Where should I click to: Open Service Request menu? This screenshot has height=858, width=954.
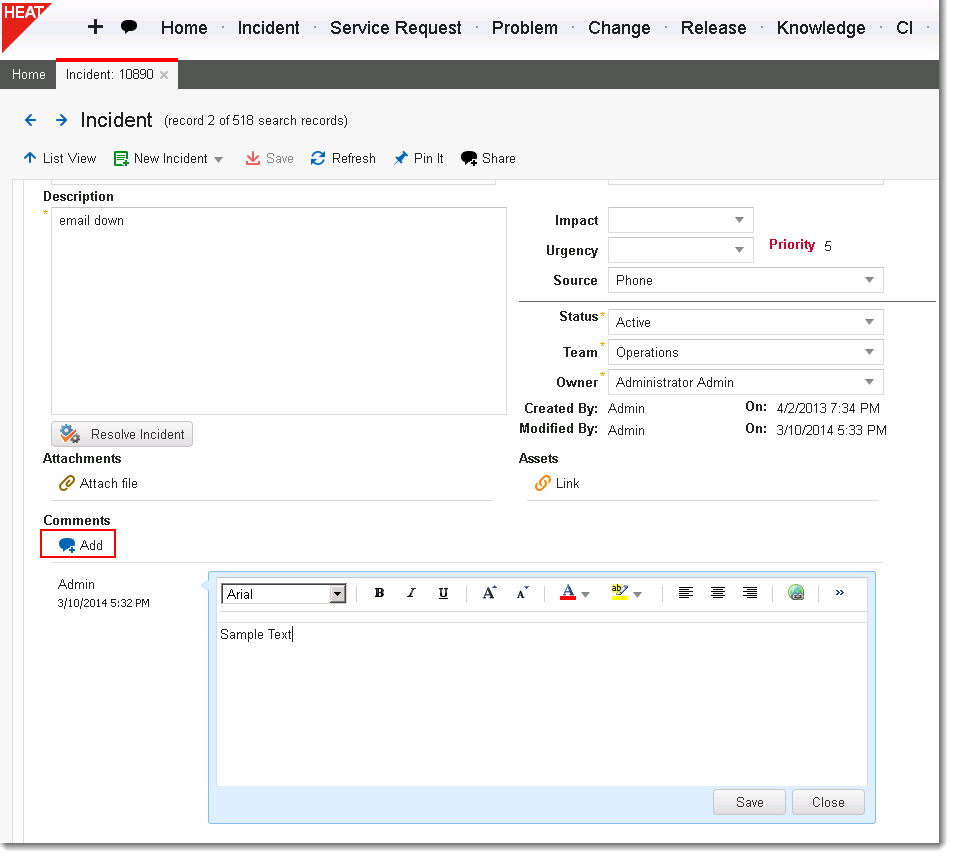[x=395, y=28]
